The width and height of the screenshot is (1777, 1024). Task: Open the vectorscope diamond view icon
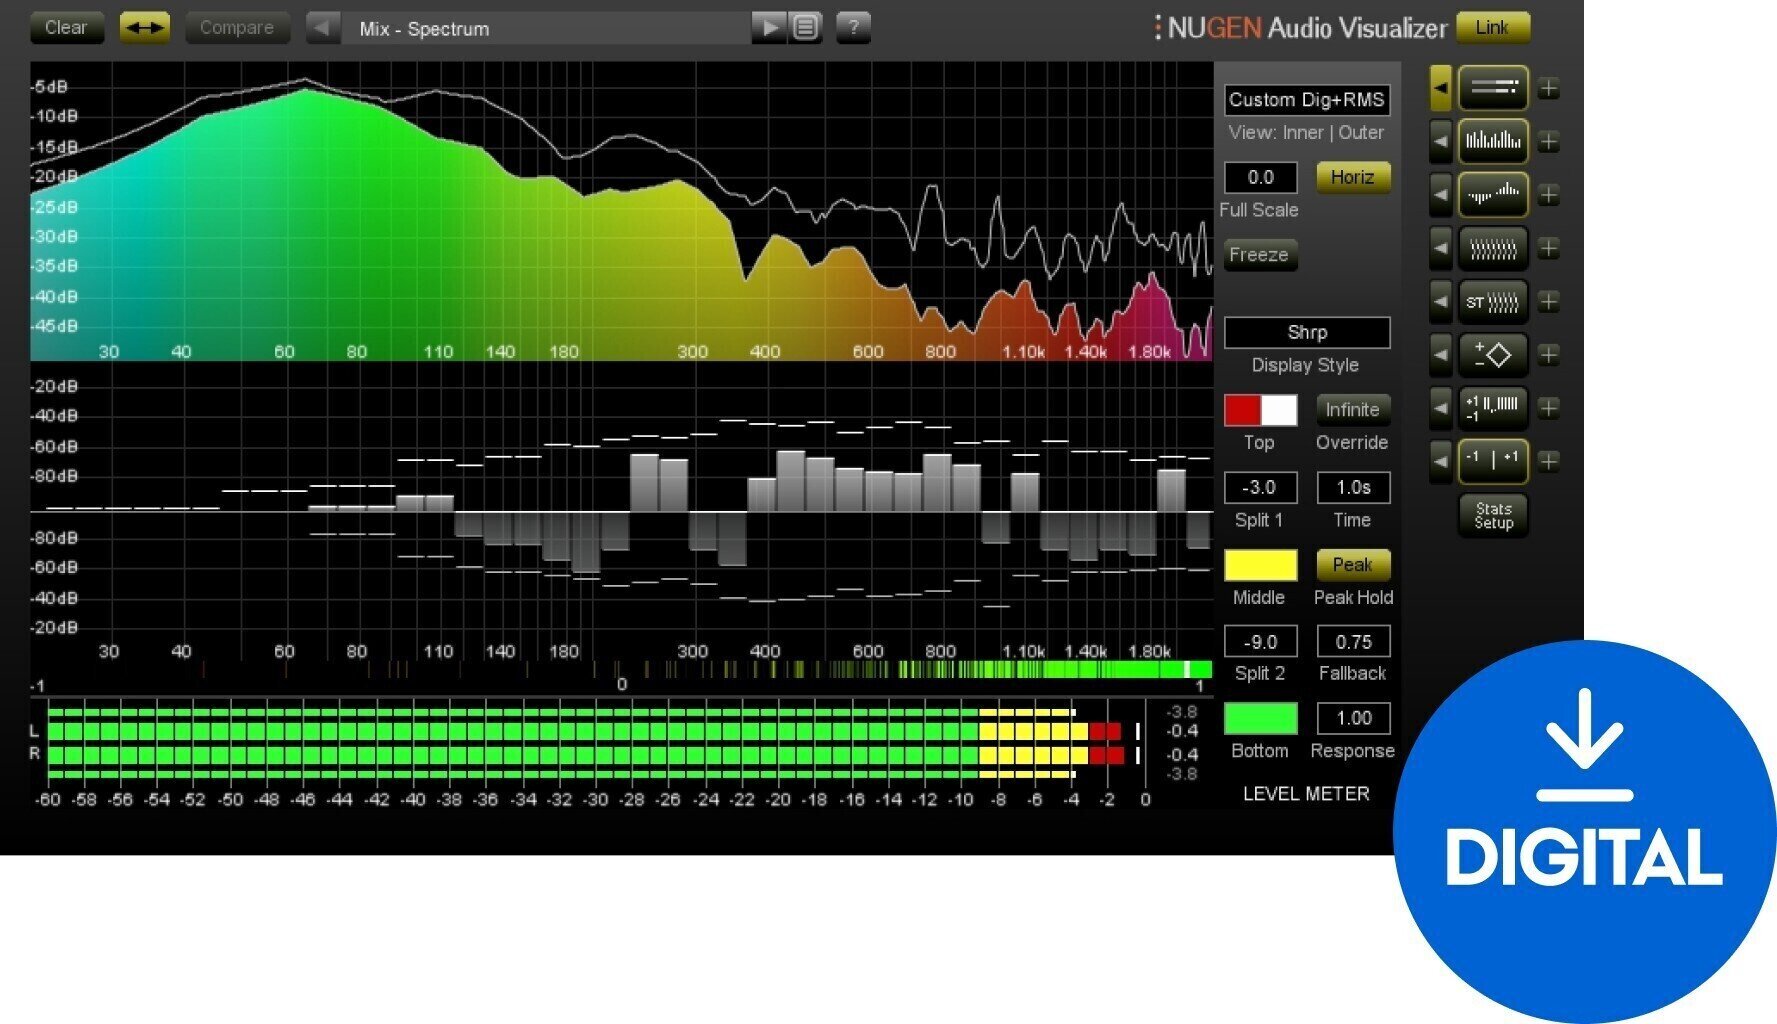point(1493,355)
